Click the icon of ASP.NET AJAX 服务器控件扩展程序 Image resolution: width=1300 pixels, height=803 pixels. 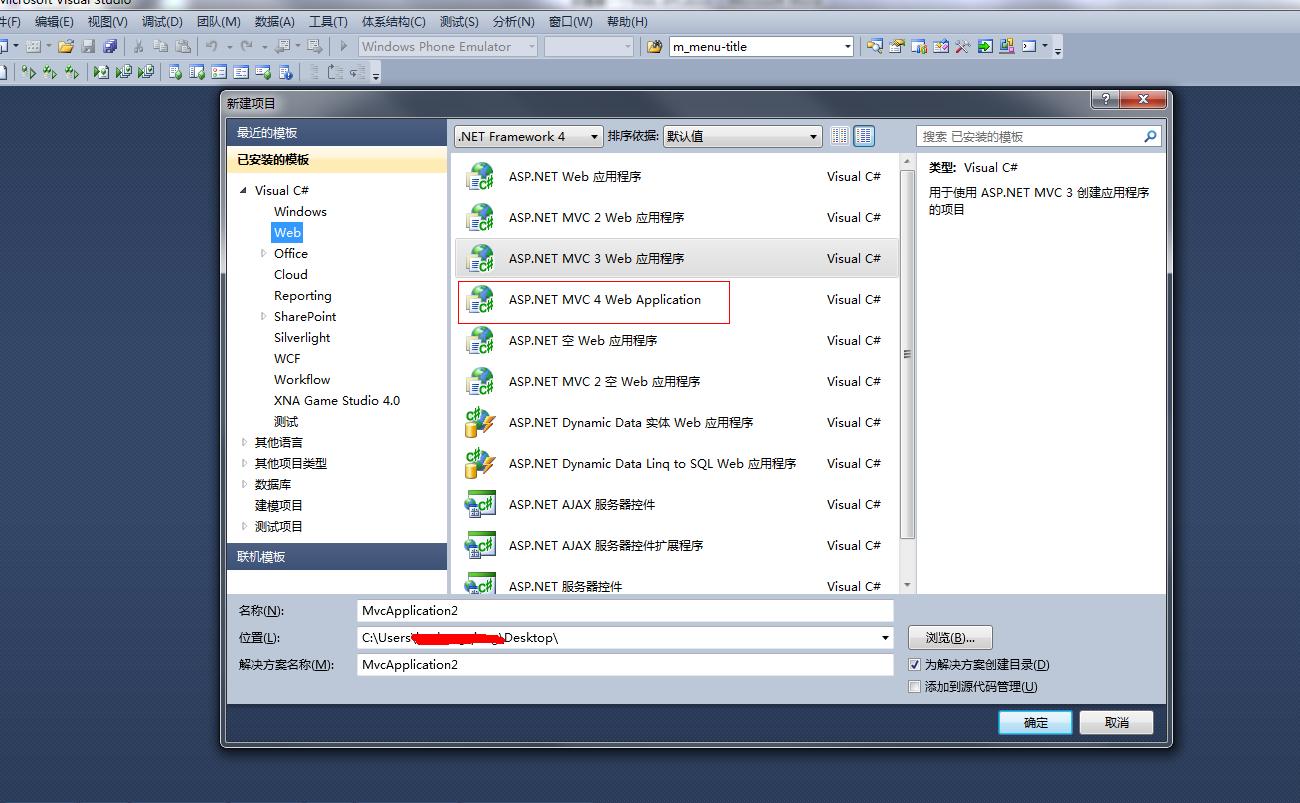[480, 546]
